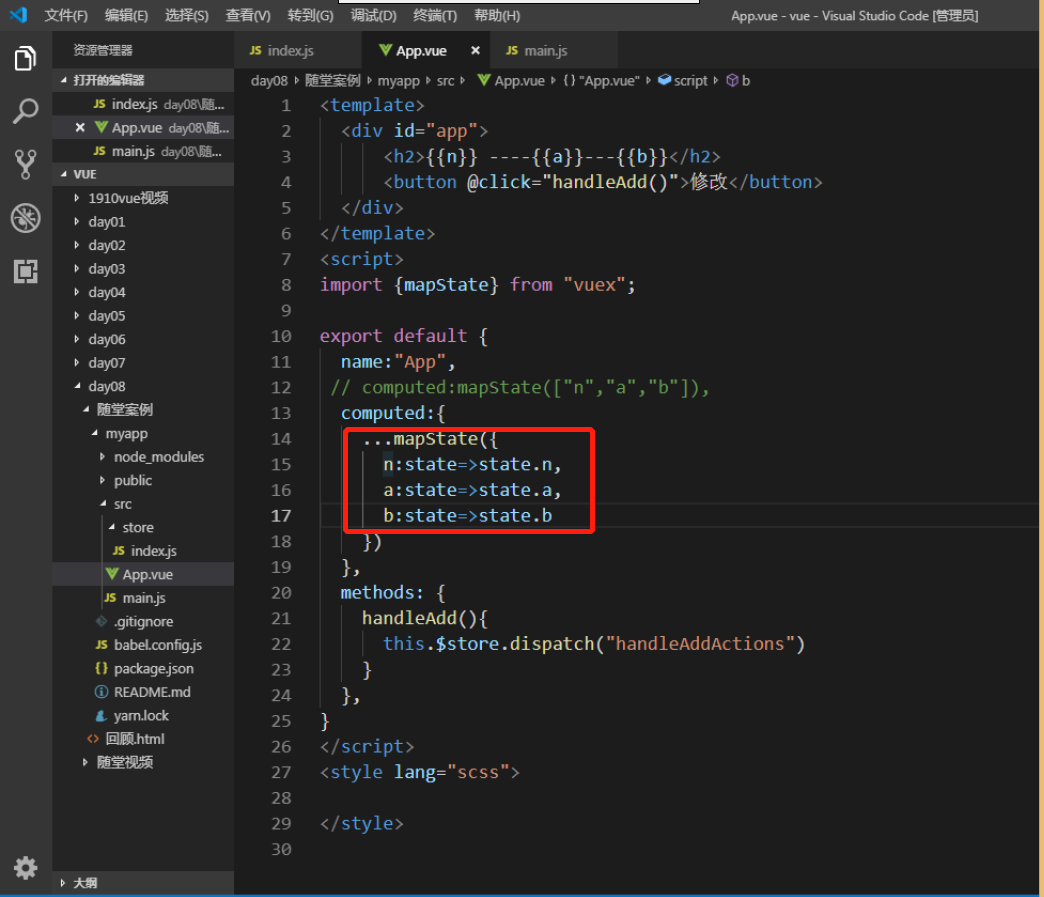Click the script breadcrumb segment
The height and width of the screenshot is (897, 1044).
682,81
